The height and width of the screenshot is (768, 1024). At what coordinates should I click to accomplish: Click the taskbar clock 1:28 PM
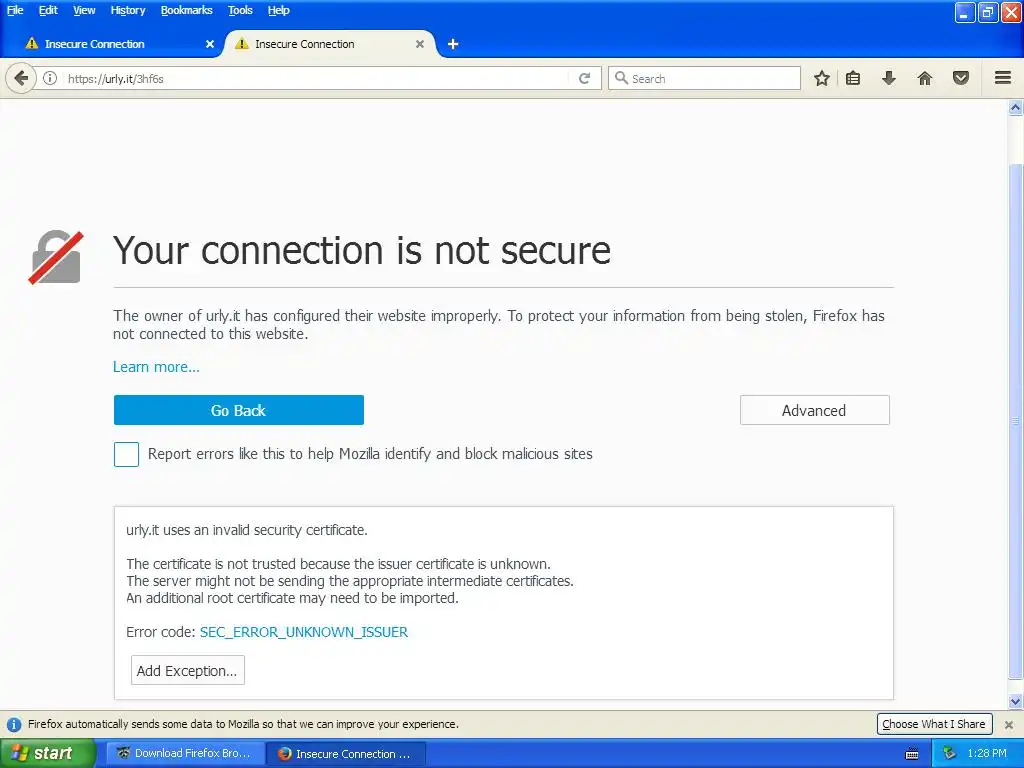click(987, 754)
